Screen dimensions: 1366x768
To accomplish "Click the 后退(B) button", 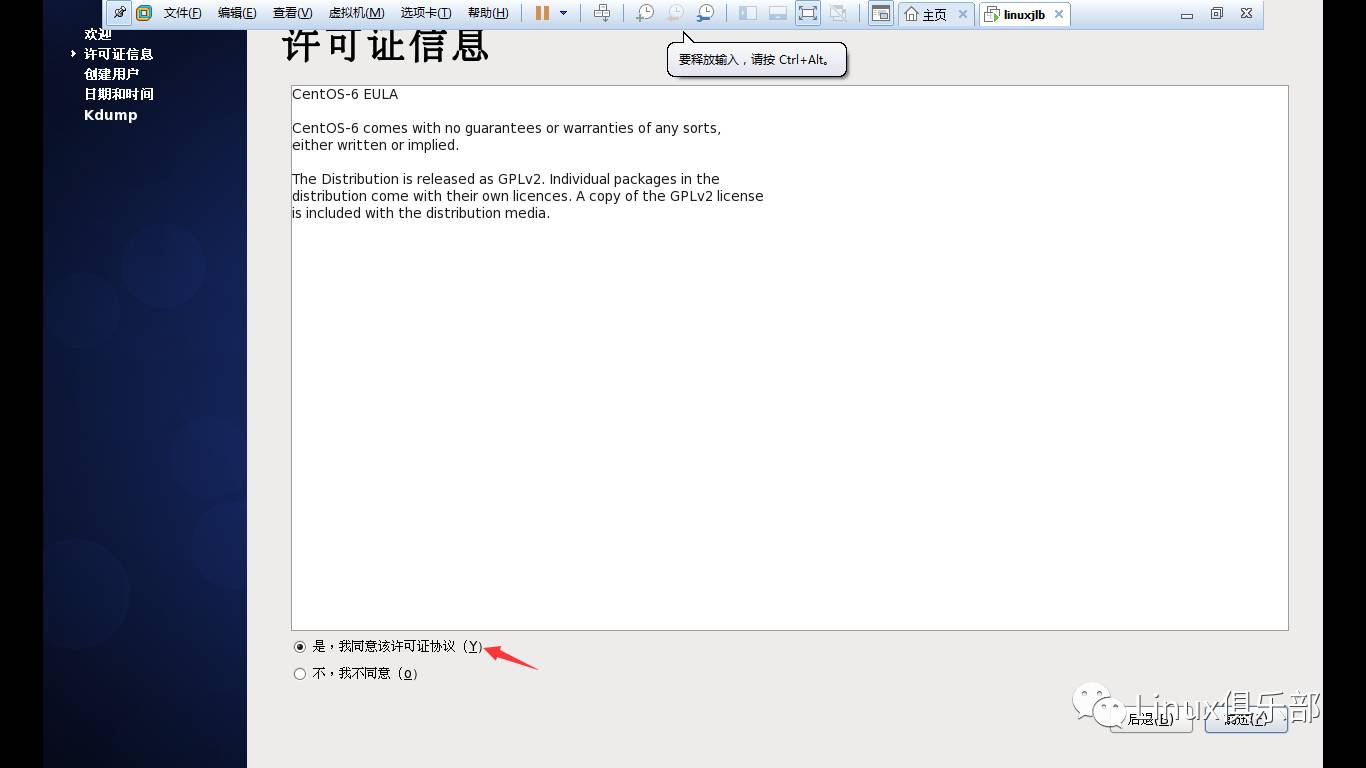I will click(x=1151, y=719).
